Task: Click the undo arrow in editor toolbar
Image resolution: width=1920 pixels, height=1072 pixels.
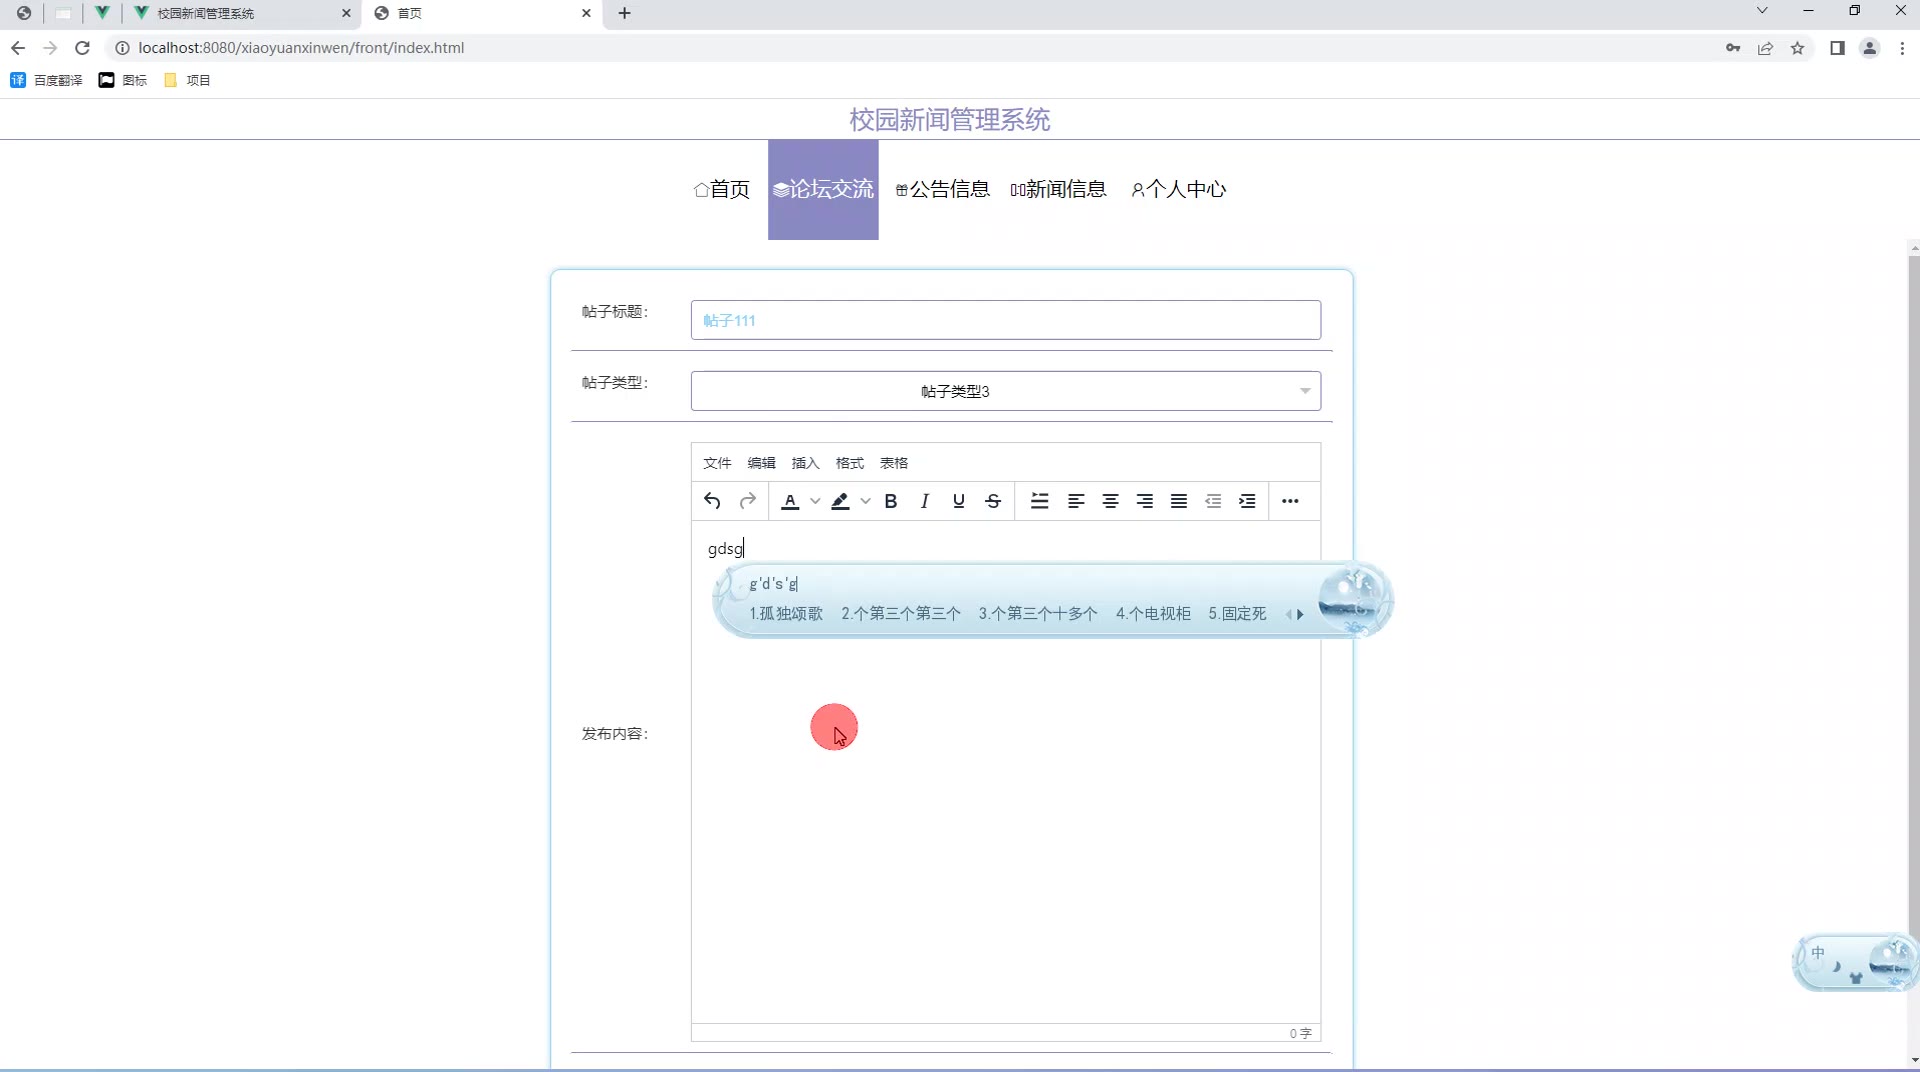Action: click(712, 501)
